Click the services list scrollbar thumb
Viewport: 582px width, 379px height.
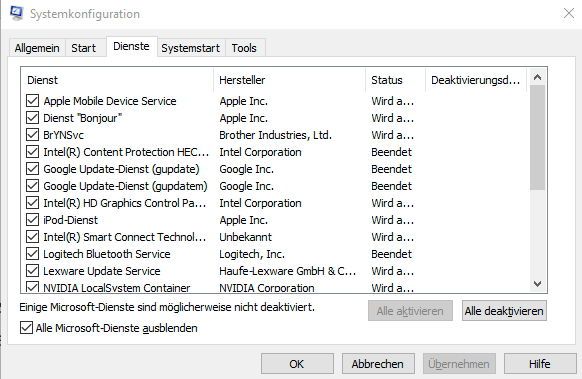[537, 138]
